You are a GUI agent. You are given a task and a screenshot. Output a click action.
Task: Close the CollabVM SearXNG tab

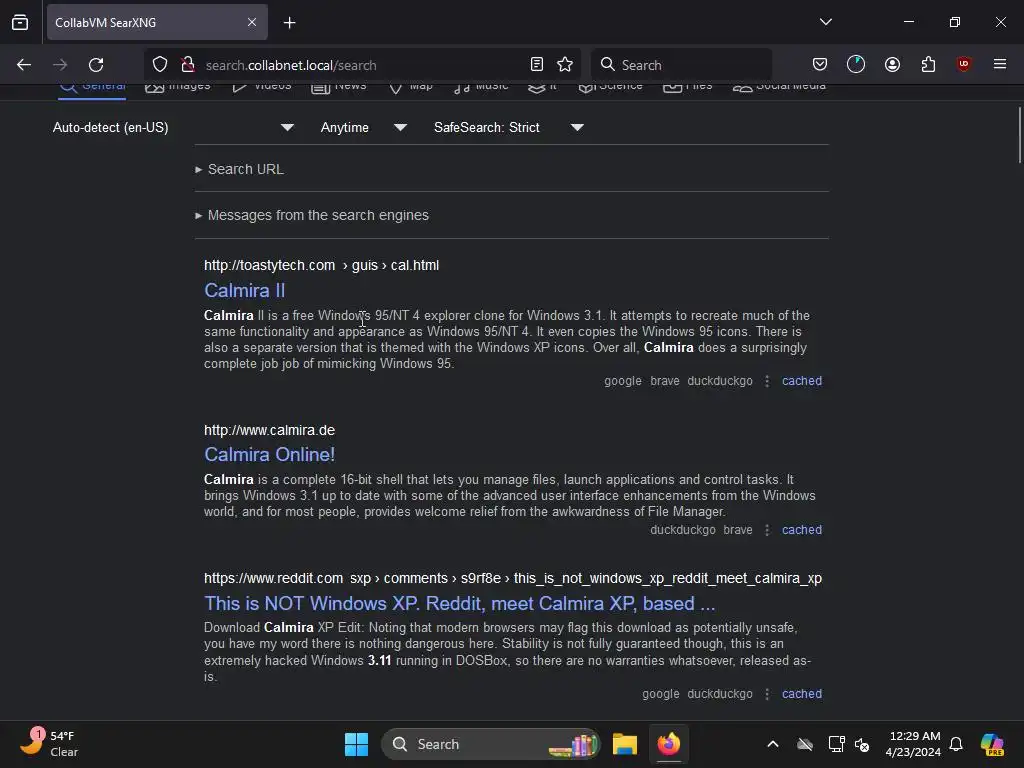tap(252, 22)
